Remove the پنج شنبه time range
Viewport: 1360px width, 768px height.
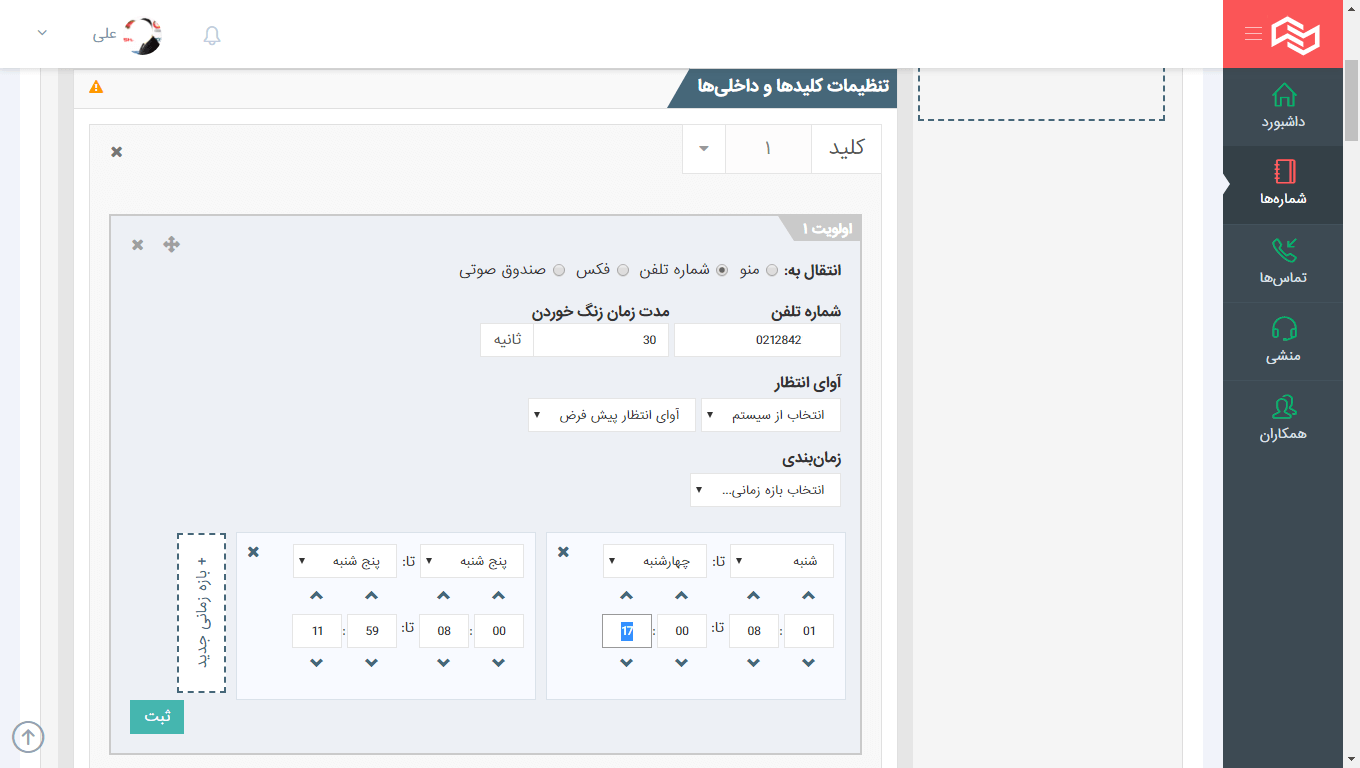coord(253,552)
